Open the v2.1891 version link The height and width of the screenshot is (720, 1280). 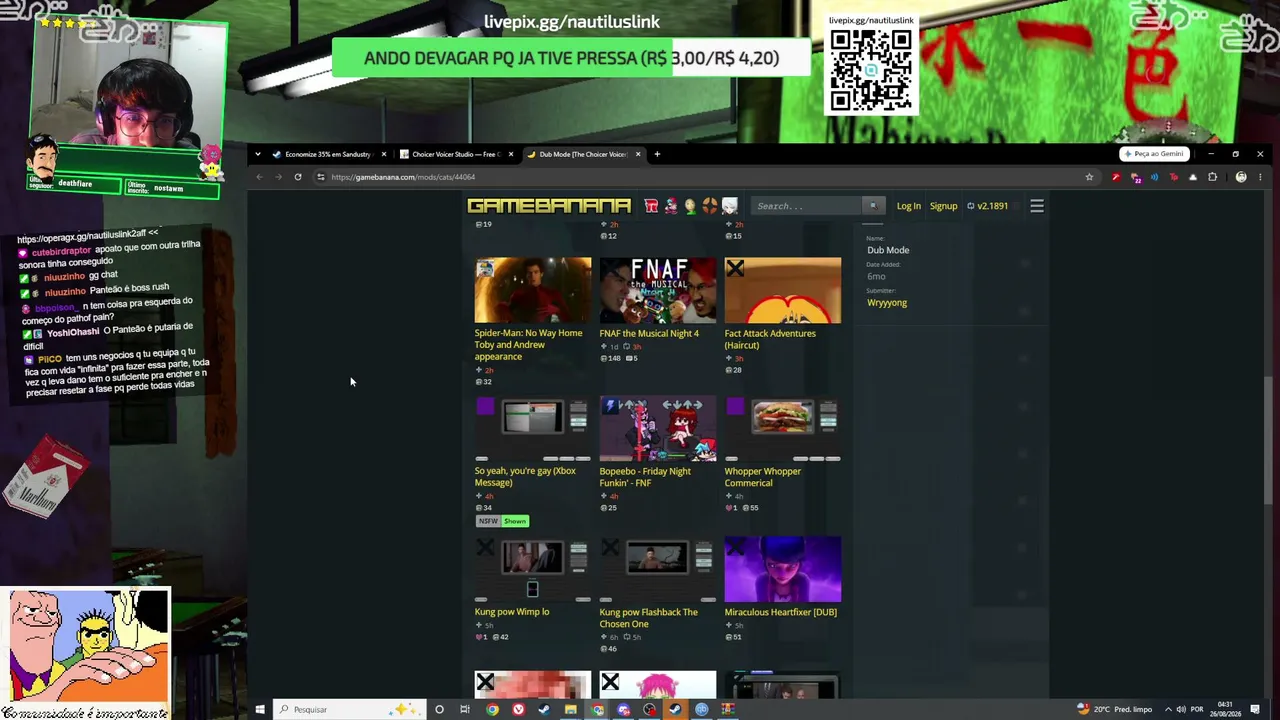(x=987, y=206)
